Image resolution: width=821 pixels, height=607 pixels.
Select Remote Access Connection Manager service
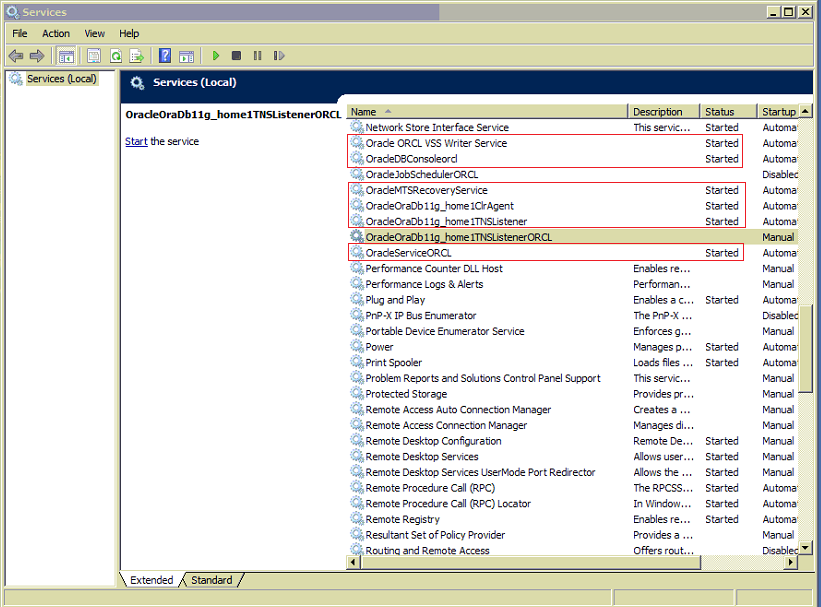click(x=446, y=425)
